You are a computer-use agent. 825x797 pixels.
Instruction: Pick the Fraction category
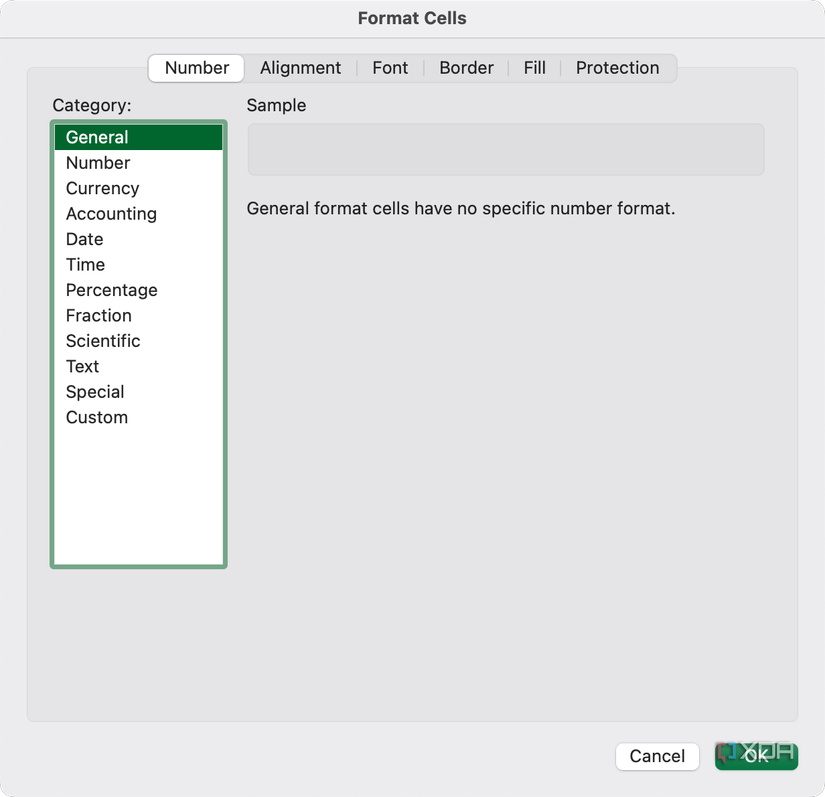tap(138, 316)
